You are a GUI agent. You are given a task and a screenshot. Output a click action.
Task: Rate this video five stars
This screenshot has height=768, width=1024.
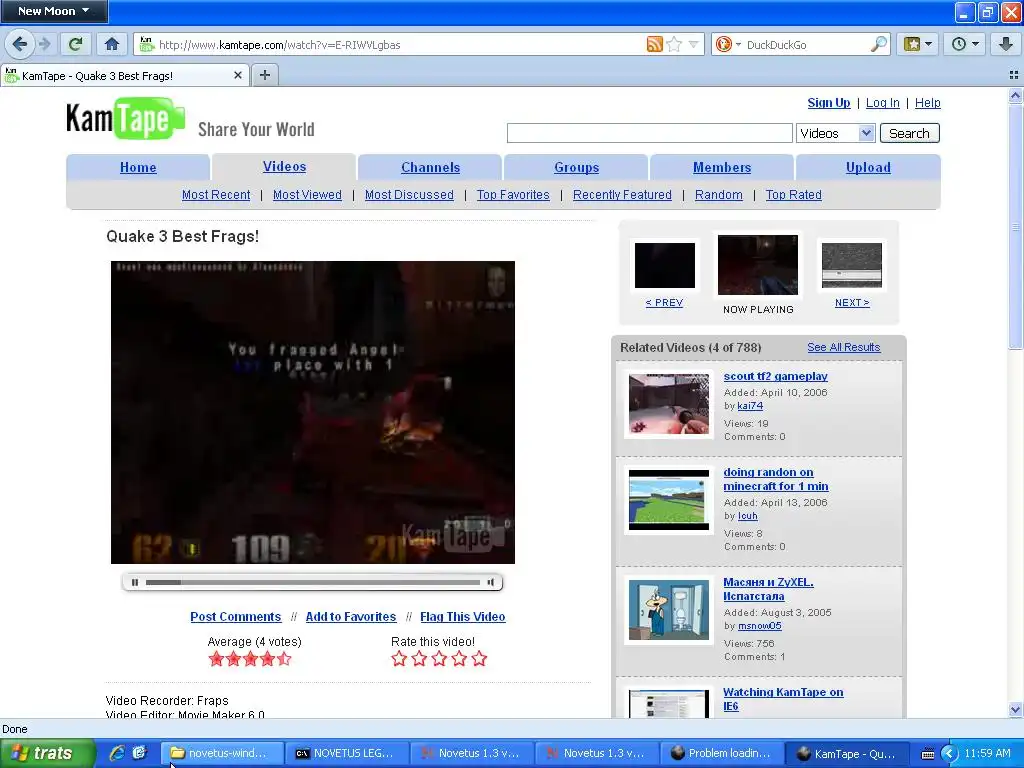click(479, 658)
